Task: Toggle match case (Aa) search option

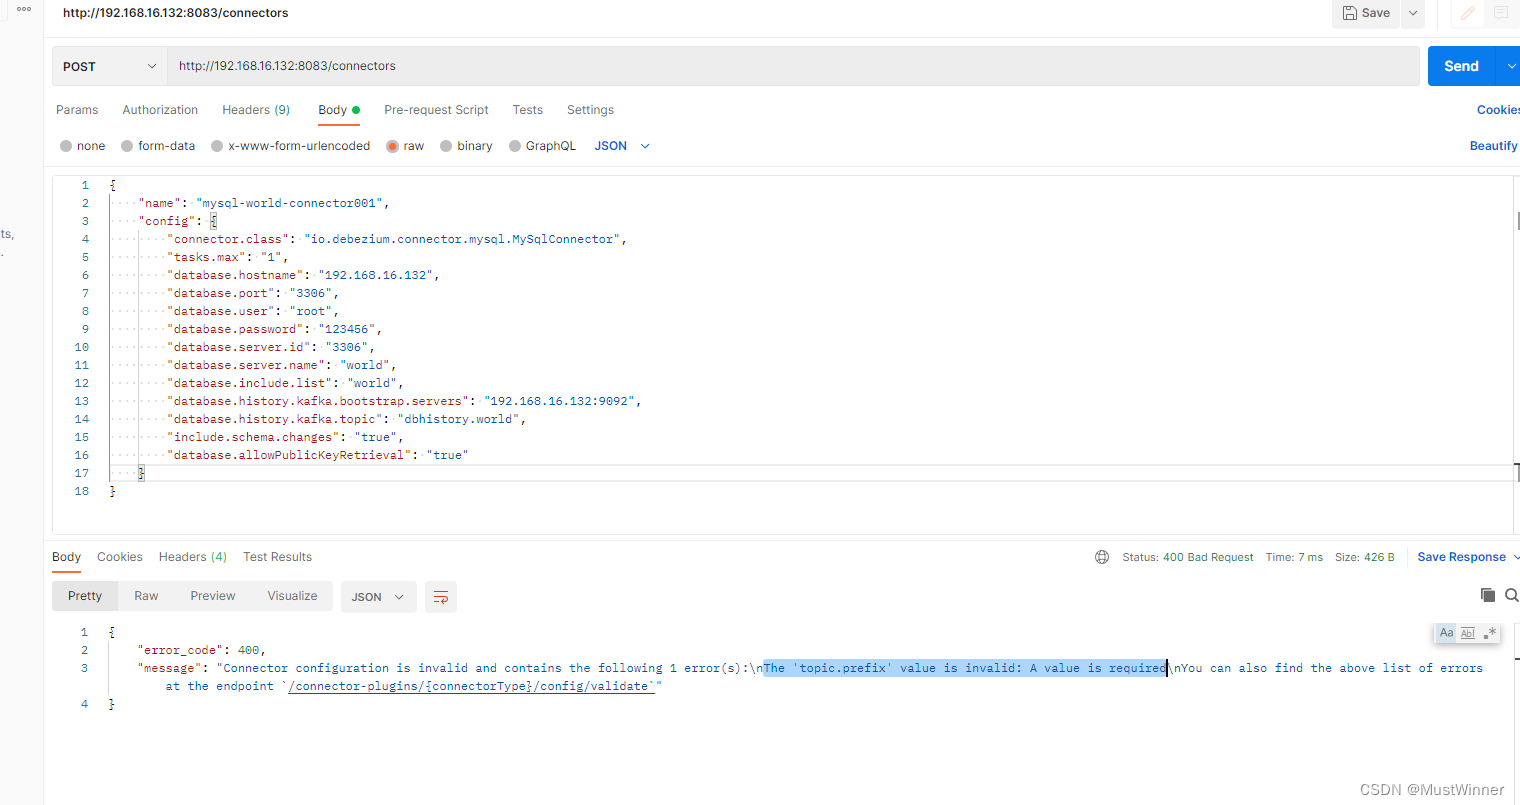Action: [1446, 633]
